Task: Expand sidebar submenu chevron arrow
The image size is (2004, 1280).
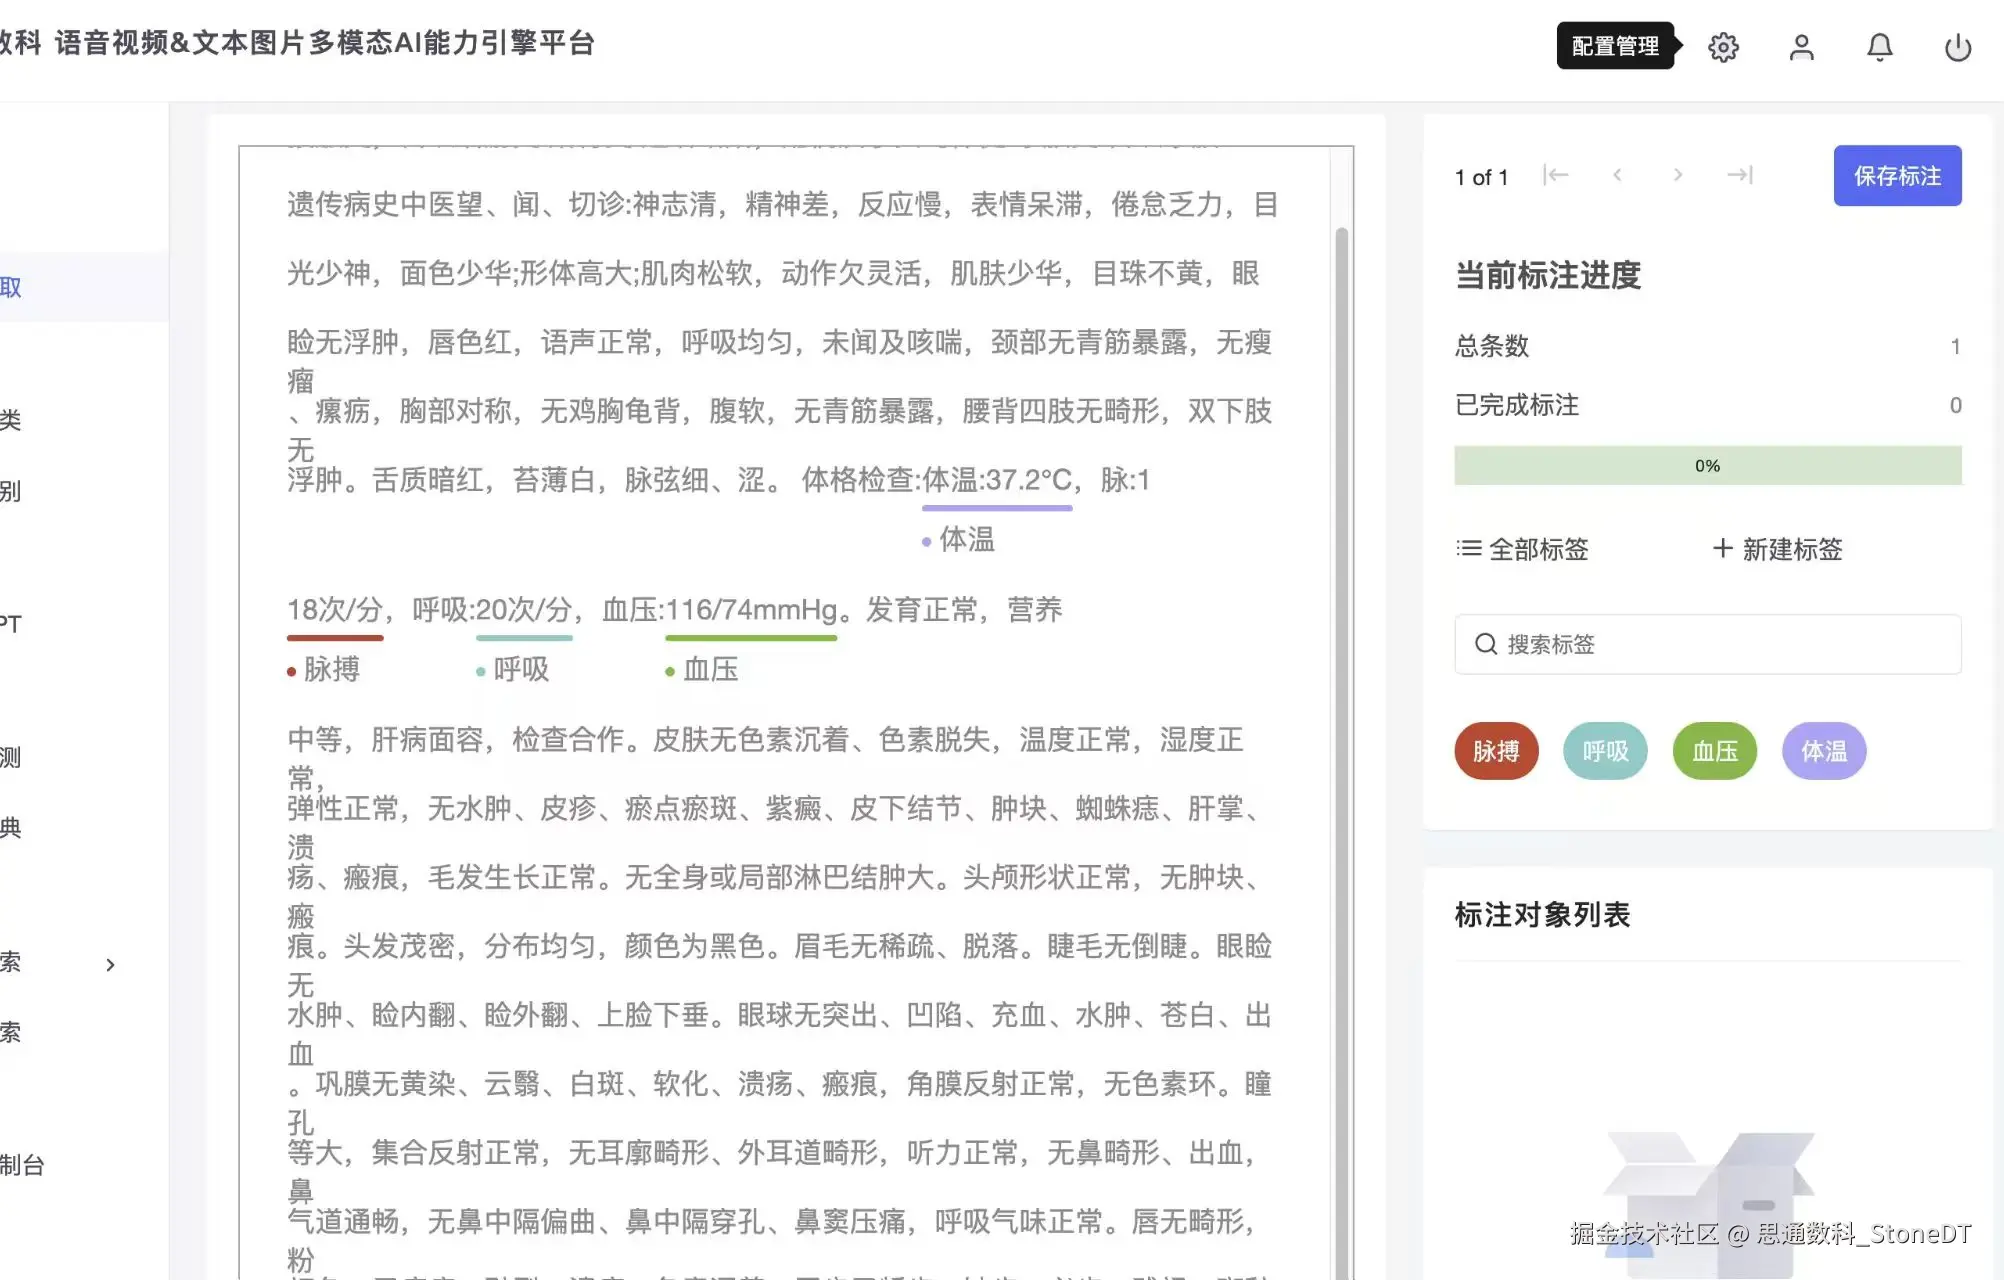Action: pyautogui.click(x=110, y=965)
